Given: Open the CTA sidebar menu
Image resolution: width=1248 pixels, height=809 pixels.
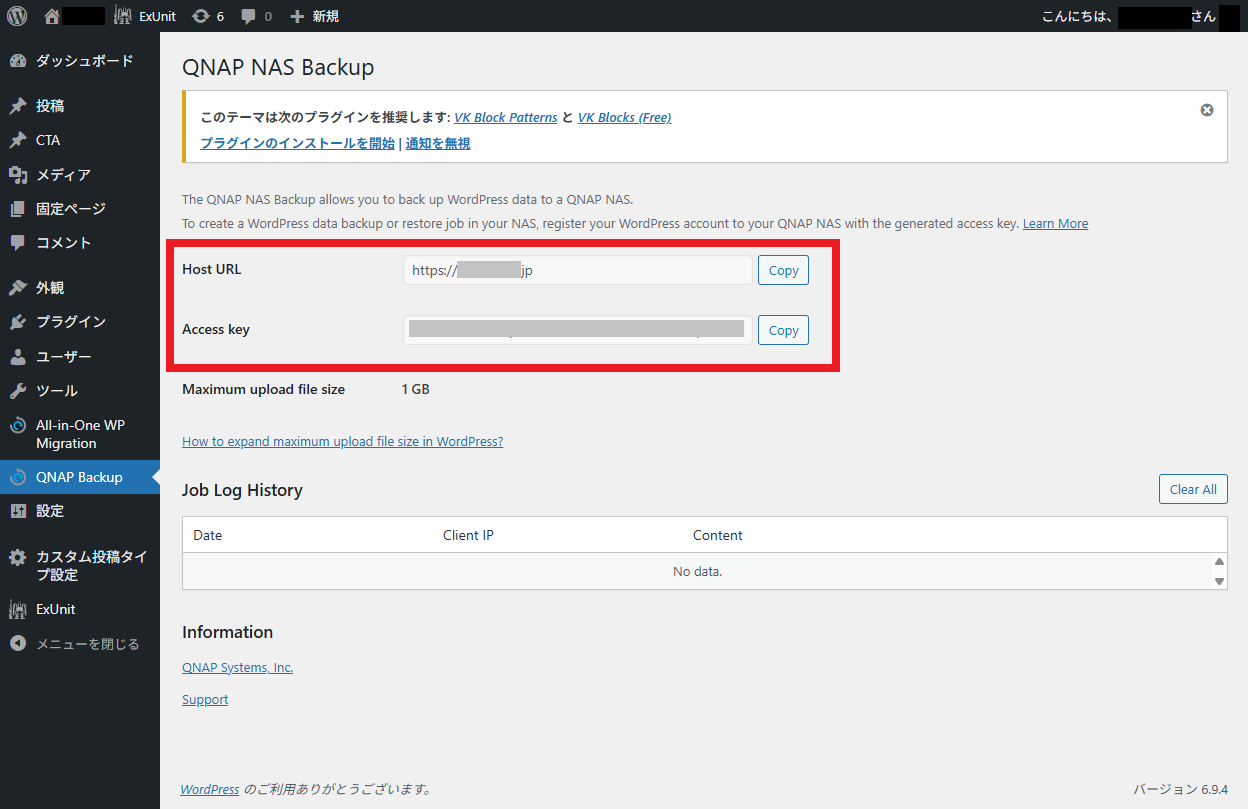Looking at the screenshot, I should point(80,140).
